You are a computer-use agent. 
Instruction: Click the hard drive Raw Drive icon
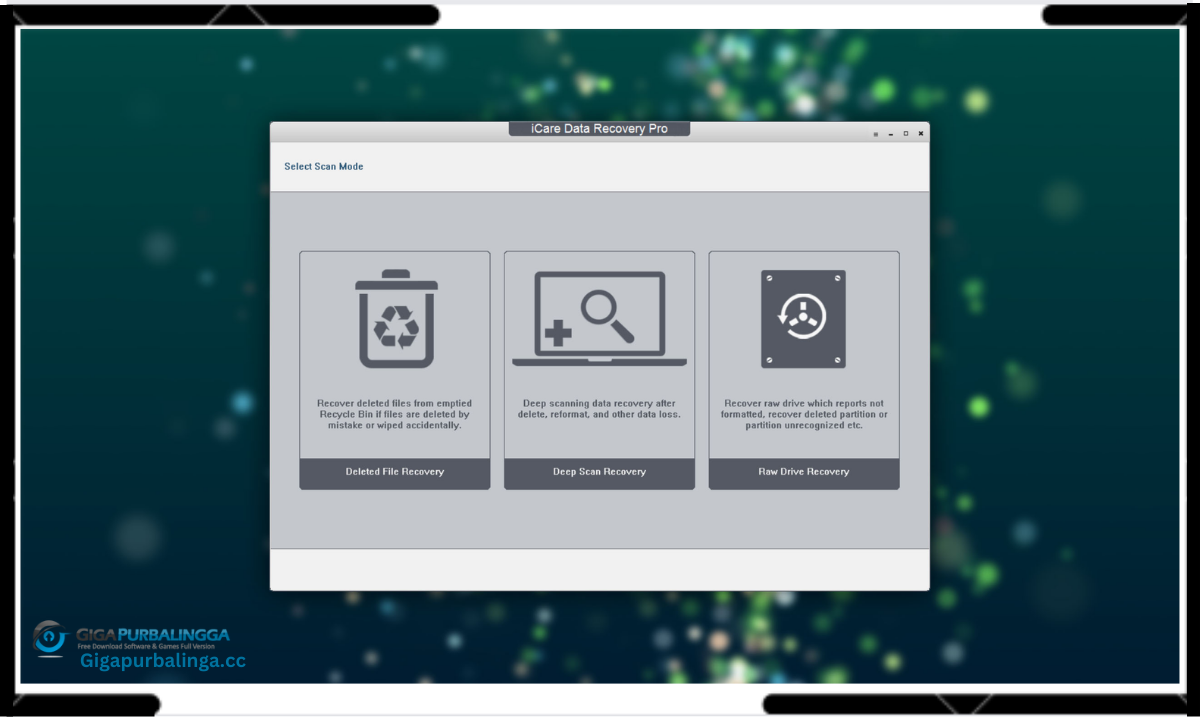(x=803, y=319)
